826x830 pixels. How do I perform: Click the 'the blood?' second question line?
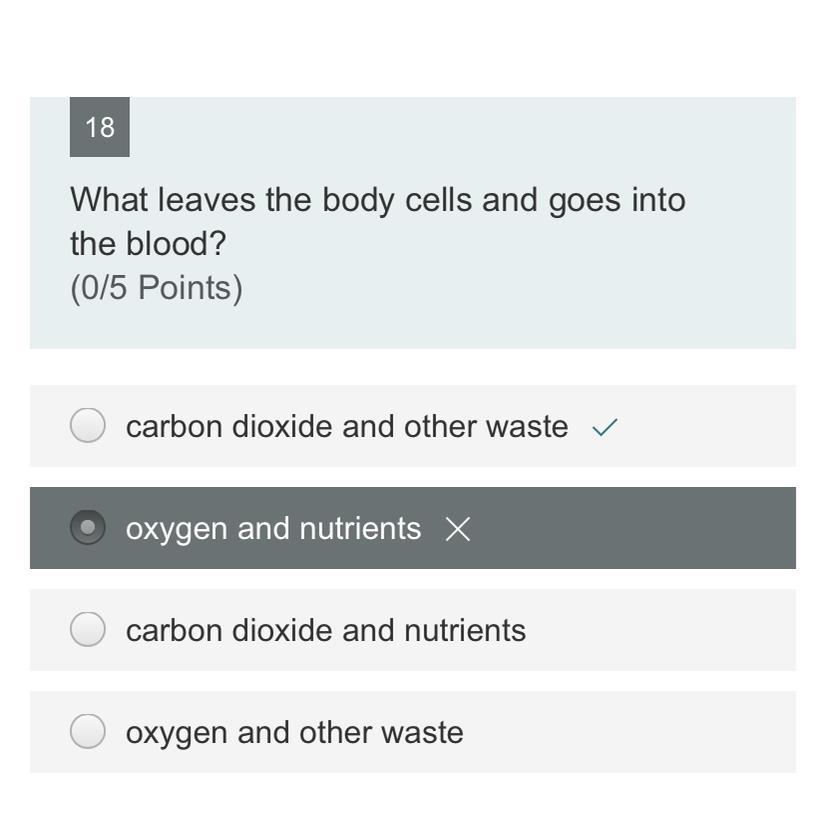coord(149,244)
